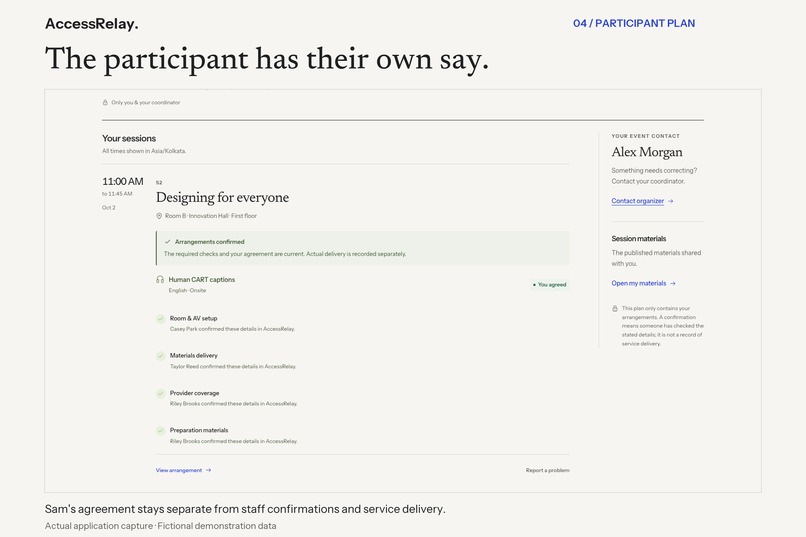Screen dimensions: 806x537
Task: Select the session title 'Designing for everyone'
Action: pos(222,198)
